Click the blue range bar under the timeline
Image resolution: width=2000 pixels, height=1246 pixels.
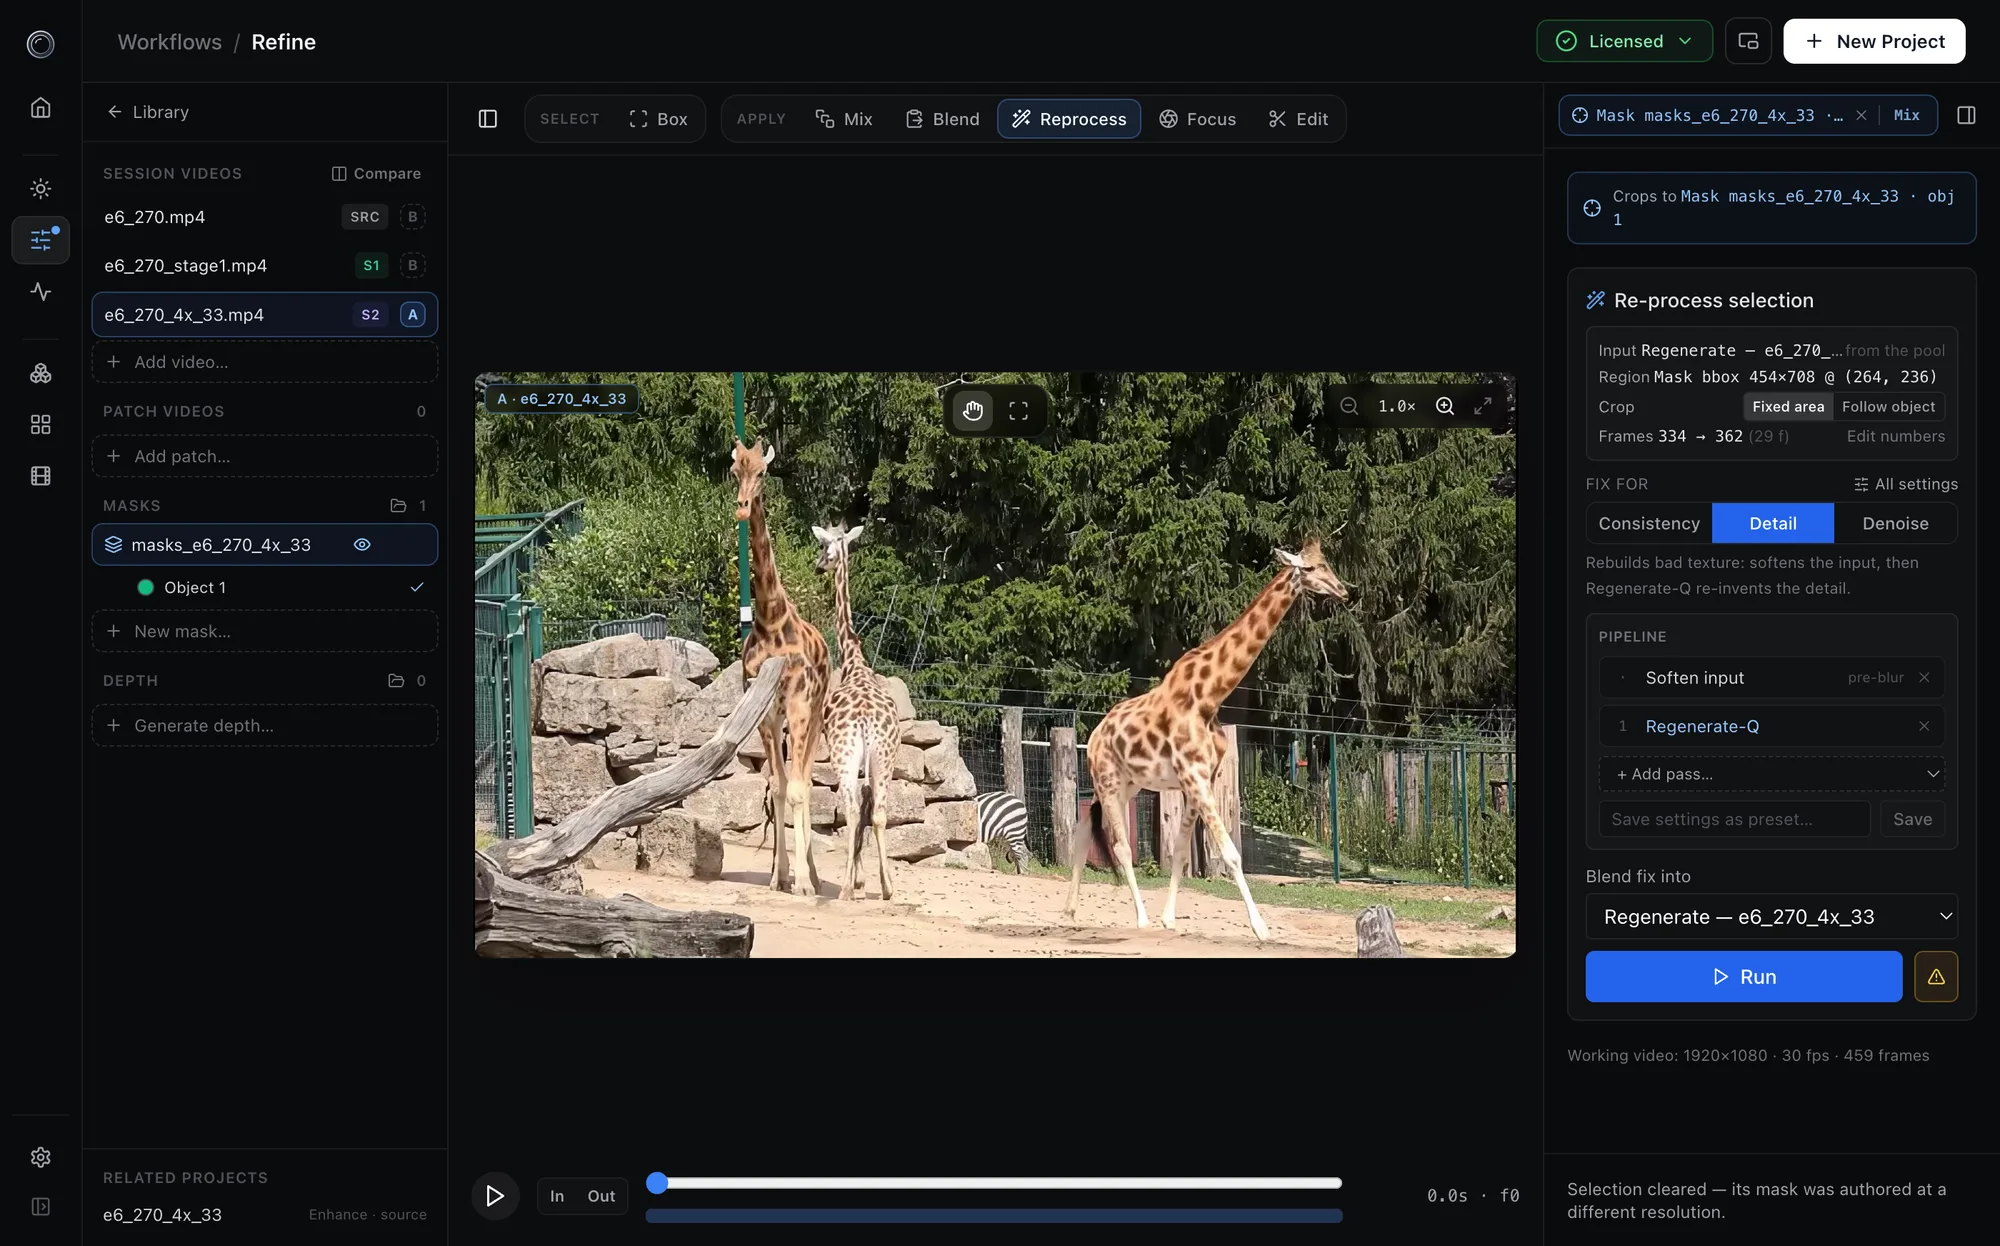coord(994,1216)
